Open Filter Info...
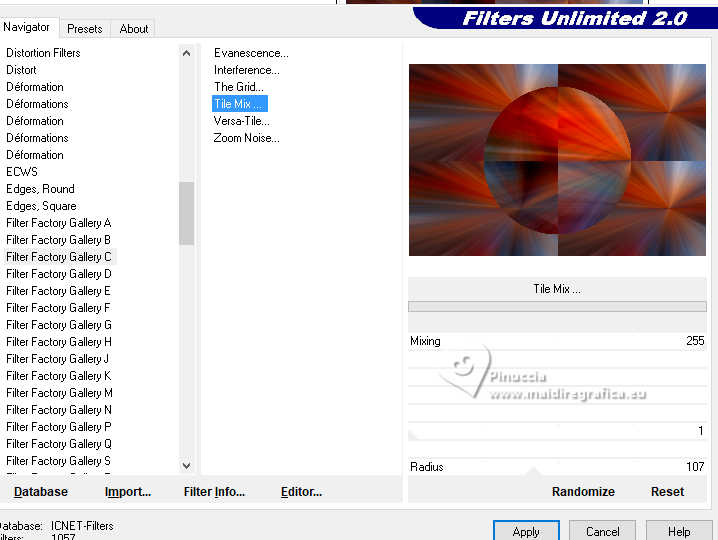718x540 pixels. tap(214, 492)
